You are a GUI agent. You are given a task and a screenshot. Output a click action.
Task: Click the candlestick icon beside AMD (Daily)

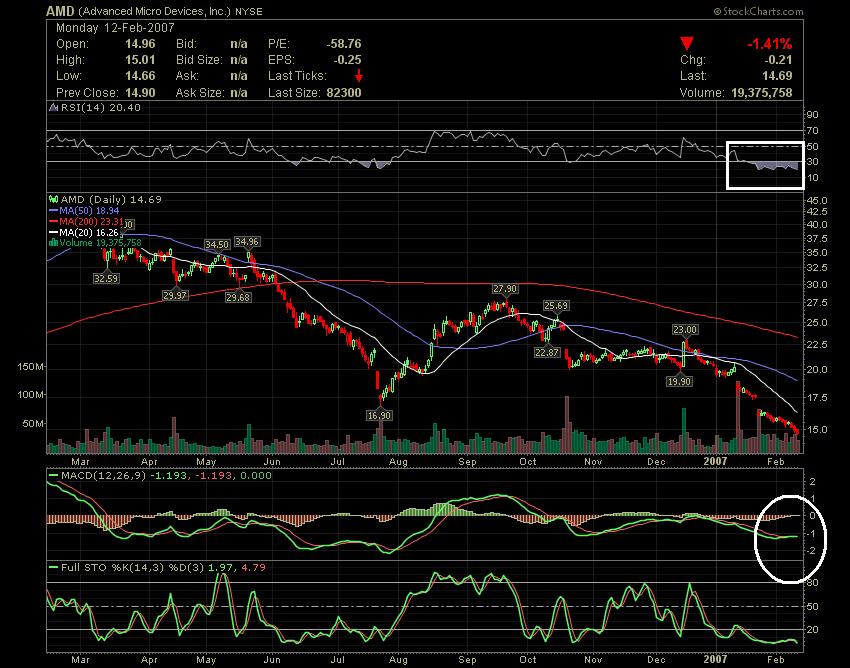tap(54, 200)
